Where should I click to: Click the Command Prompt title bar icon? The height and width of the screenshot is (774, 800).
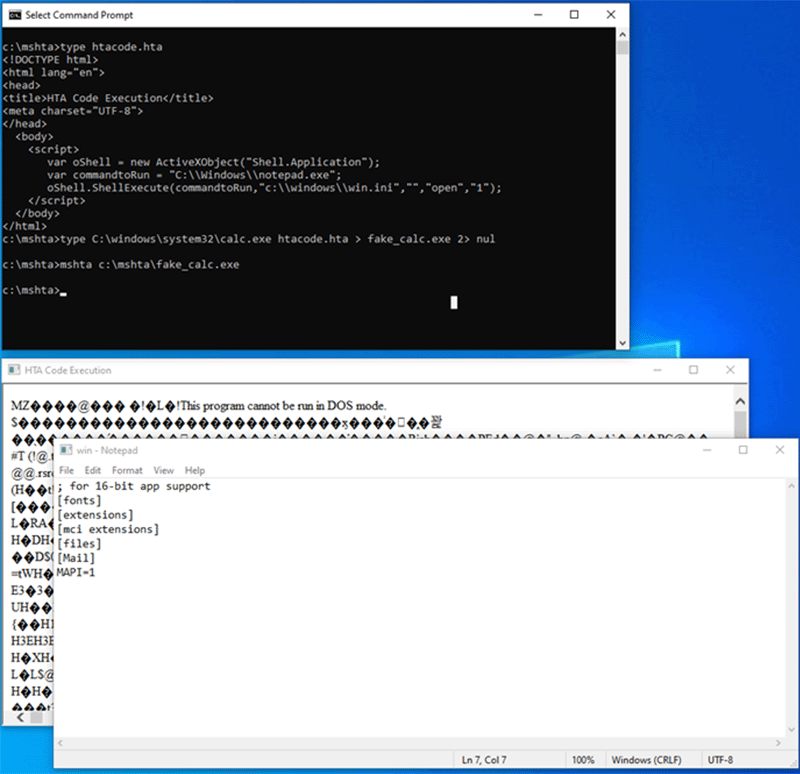coord(15,15)
